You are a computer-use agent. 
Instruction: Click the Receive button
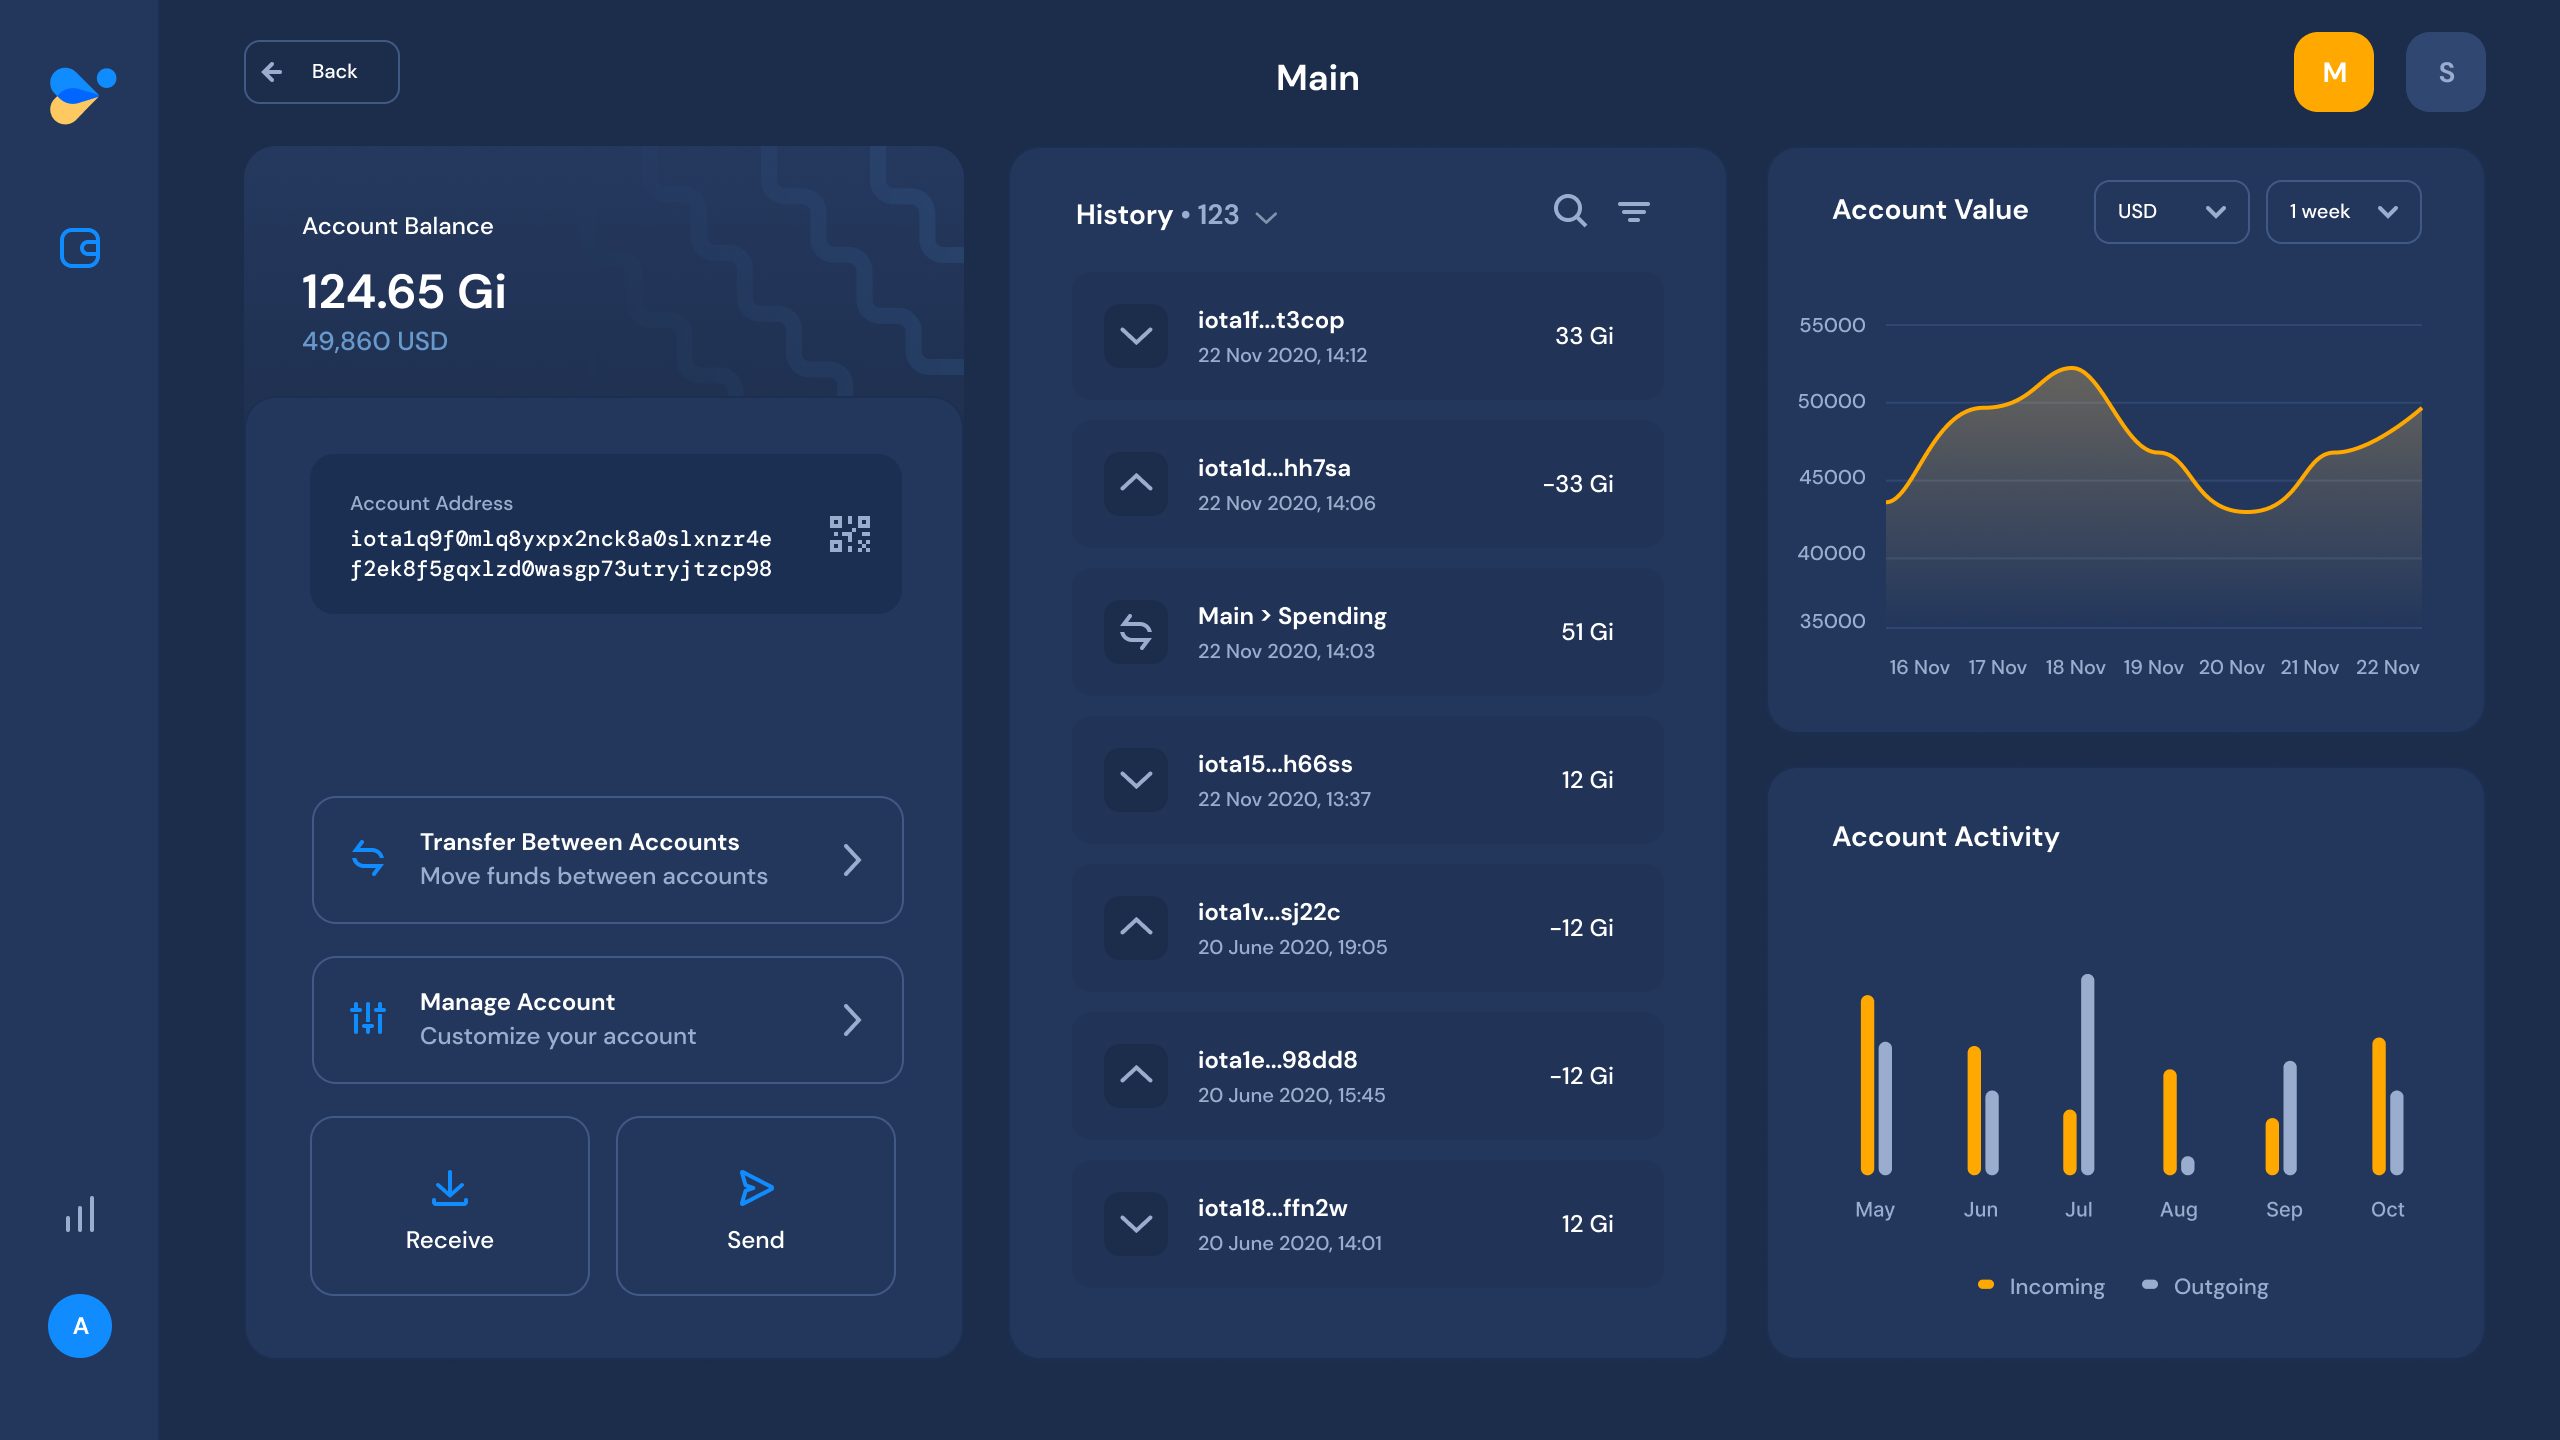[x=450, y=1204]
